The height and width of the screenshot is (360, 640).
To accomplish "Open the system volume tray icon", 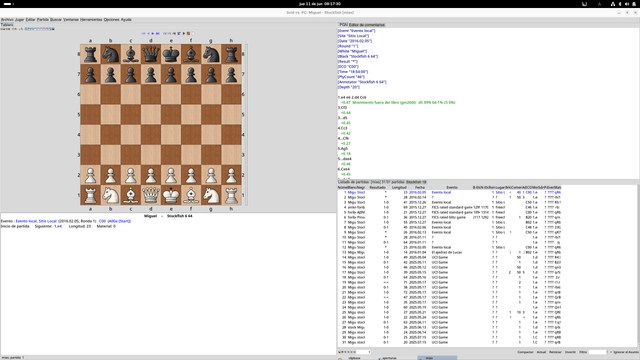I will click(x=627, y=4).
